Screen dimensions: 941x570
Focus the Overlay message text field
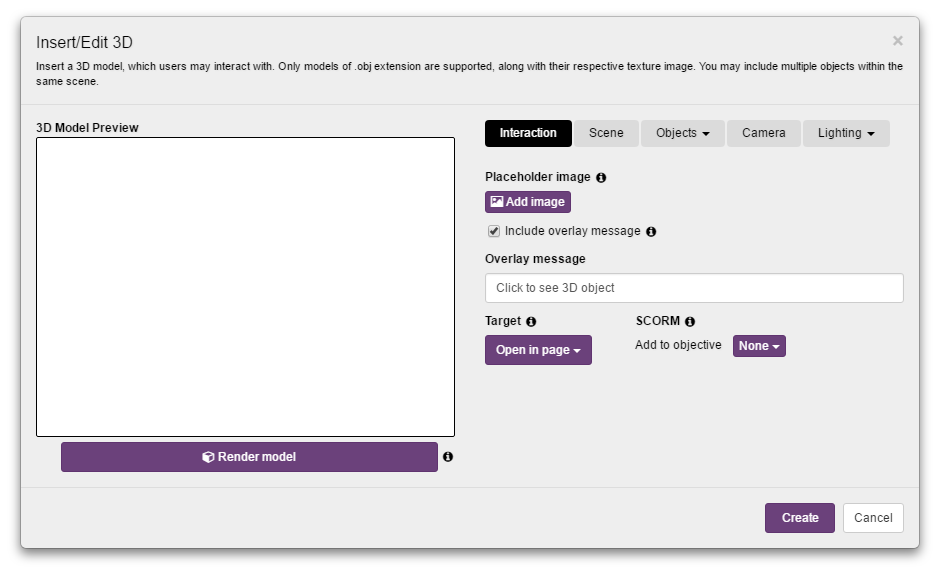pos(694,288)
